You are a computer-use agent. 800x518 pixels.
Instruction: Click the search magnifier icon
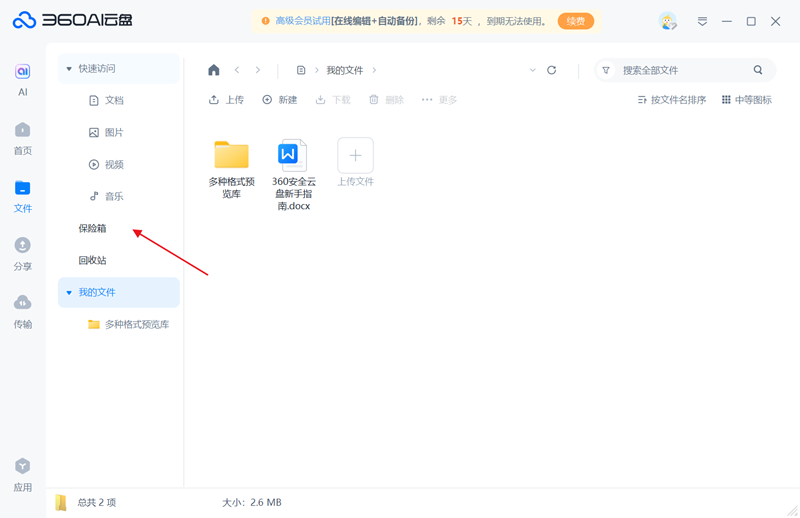click(x=758, y=70)
